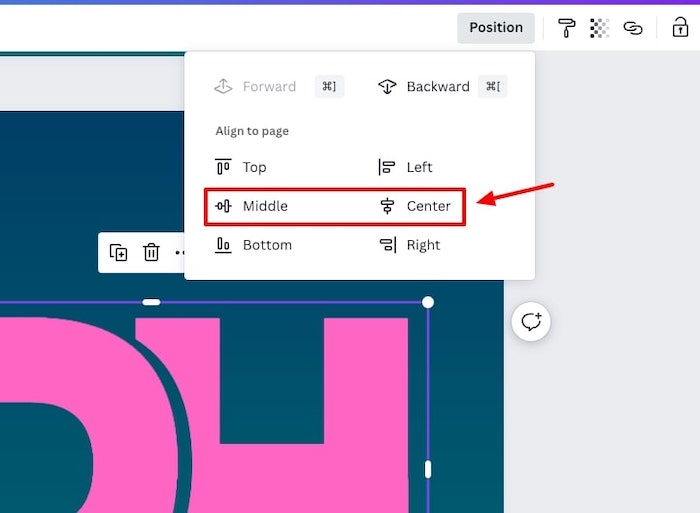The height and width of the screenshot is (513, 700).
Task: Click the copy style paint roller icon
Action: [x=567, y=28]
